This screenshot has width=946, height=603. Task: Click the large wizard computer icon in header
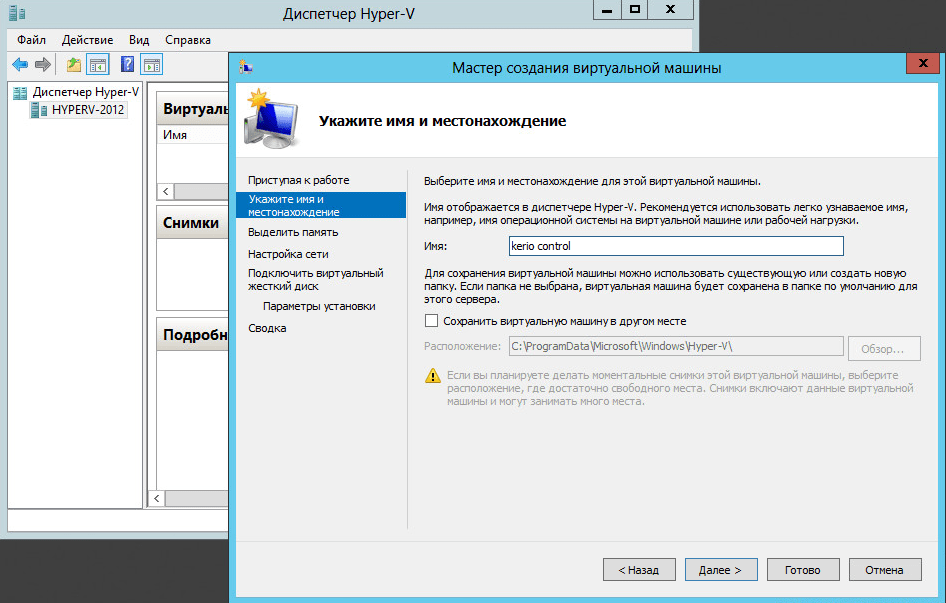pos(271,119)
